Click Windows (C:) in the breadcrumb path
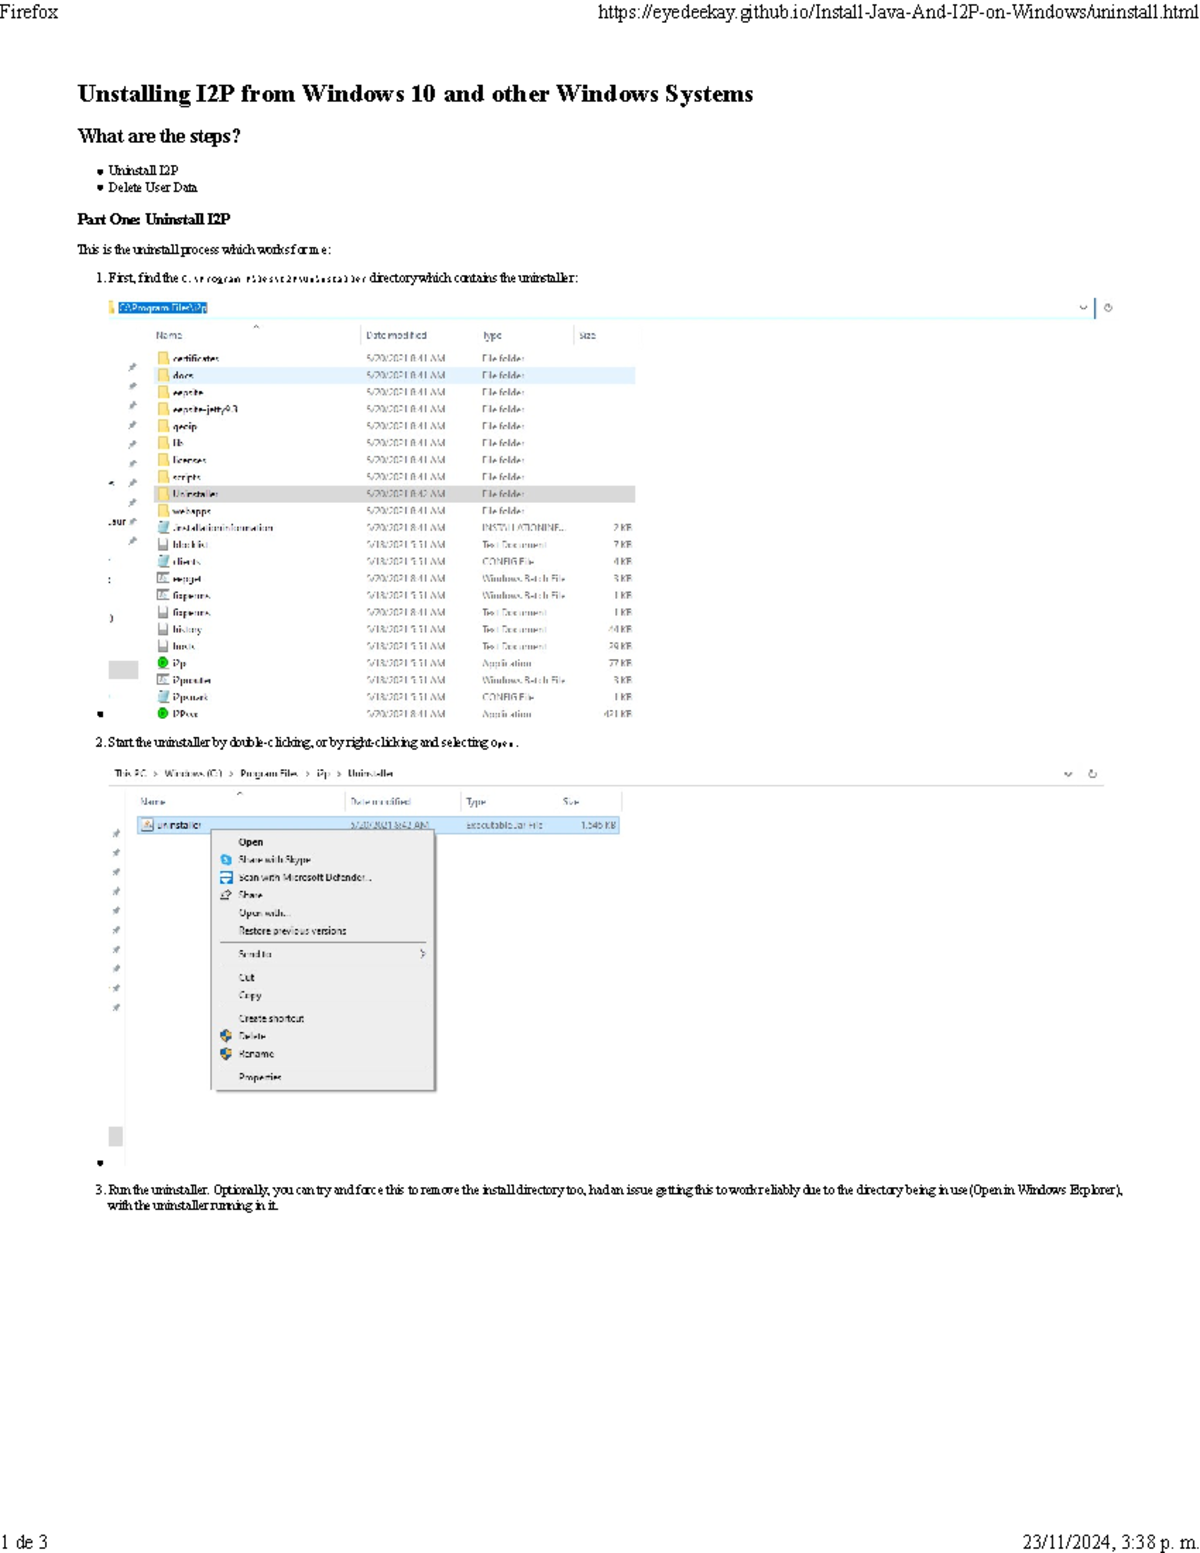 pyautogui.click(x=193, y=774)
